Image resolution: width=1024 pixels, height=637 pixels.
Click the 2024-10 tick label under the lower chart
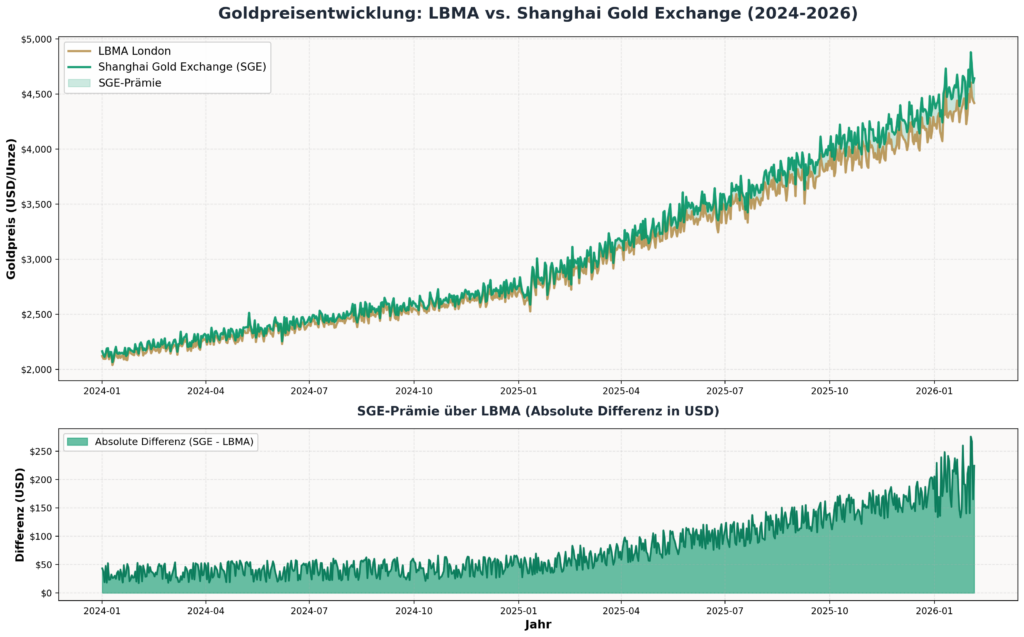click(414, 607)
